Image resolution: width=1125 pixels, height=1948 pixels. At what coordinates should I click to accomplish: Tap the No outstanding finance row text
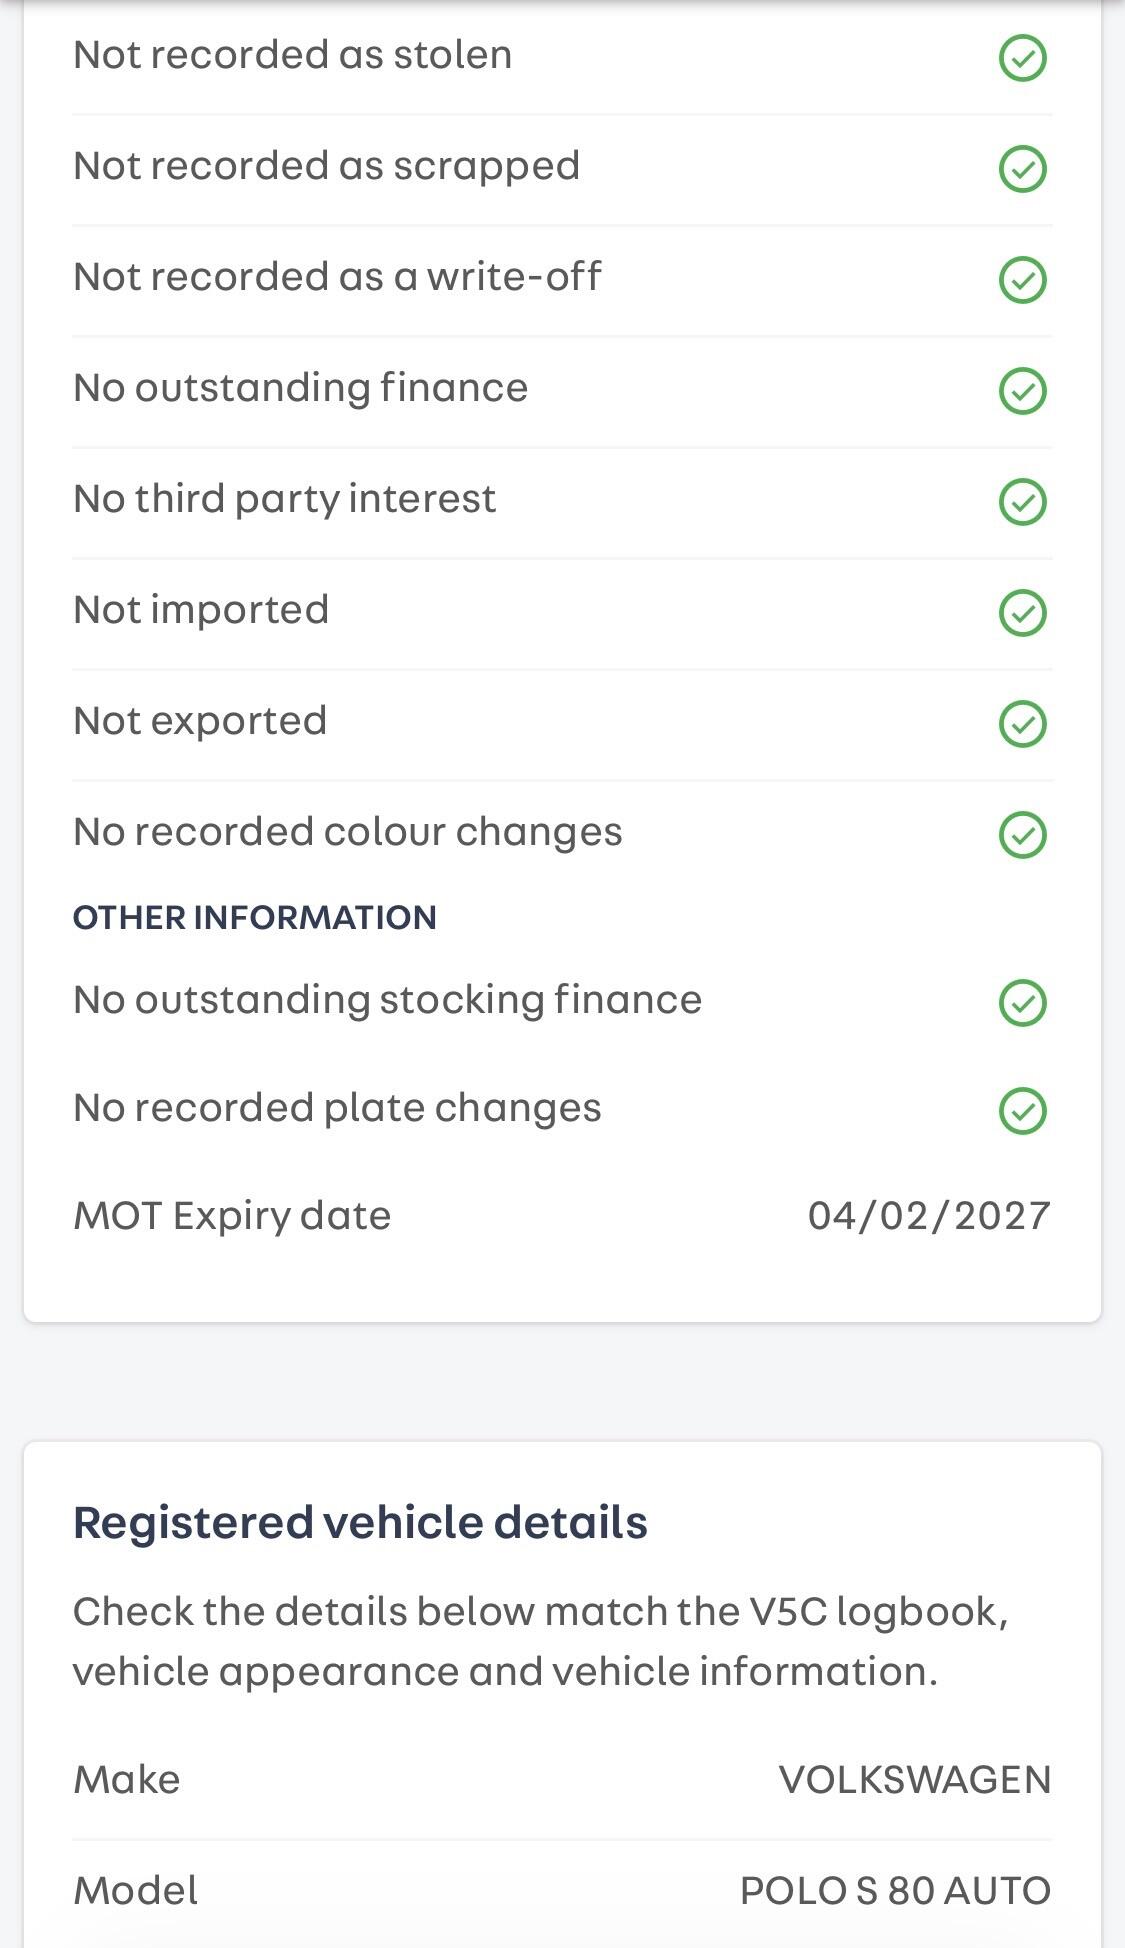click(300, 388)
